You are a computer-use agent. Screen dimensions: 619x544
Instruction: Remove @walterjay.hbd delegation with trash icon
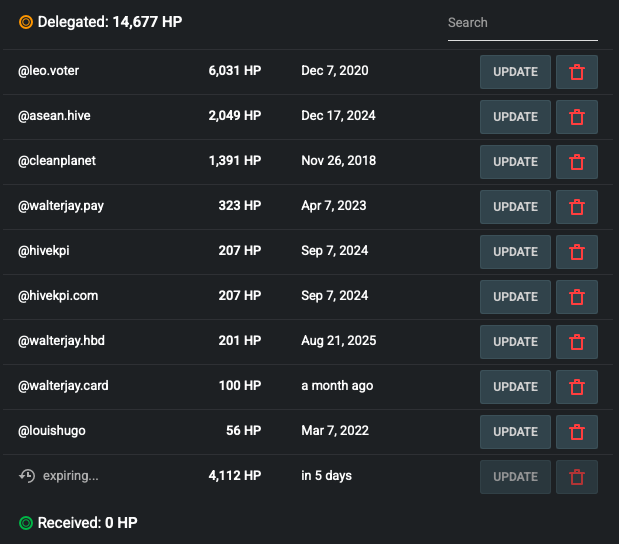point(576,342)
